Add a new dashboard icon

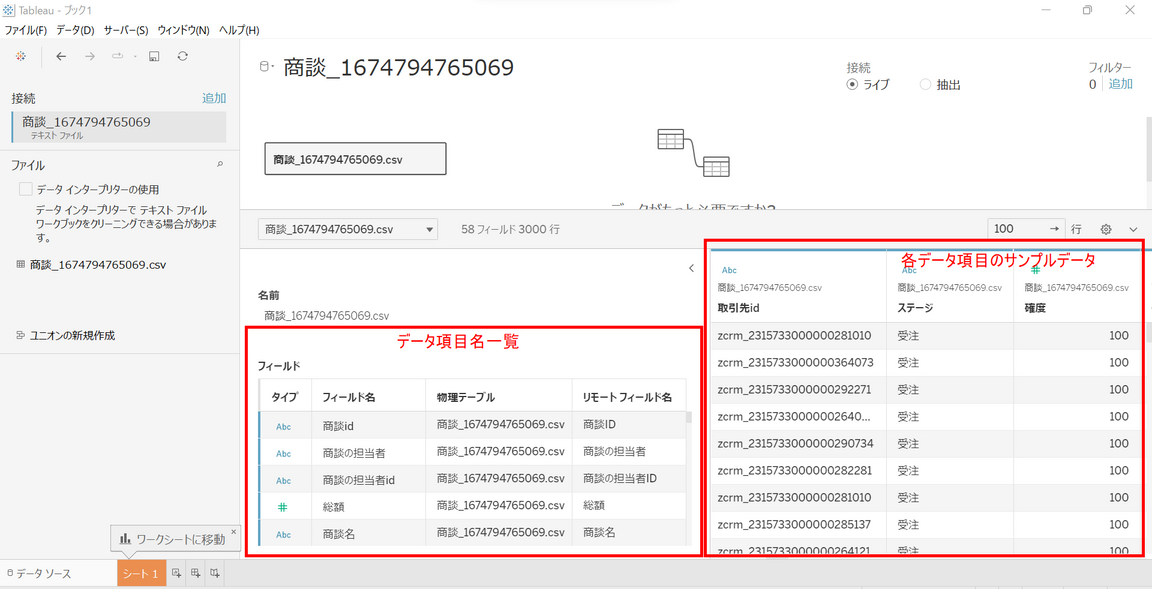tap(195, 573)
